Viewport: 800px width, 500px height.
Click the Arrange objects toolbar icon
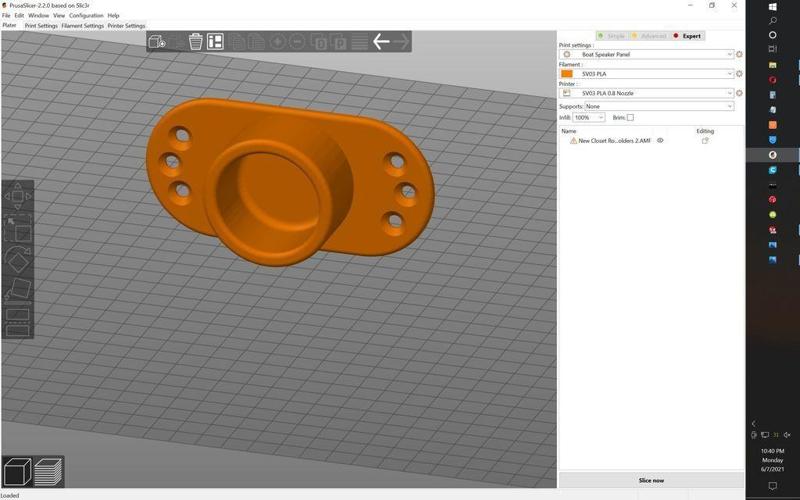(x=215, y=41)
